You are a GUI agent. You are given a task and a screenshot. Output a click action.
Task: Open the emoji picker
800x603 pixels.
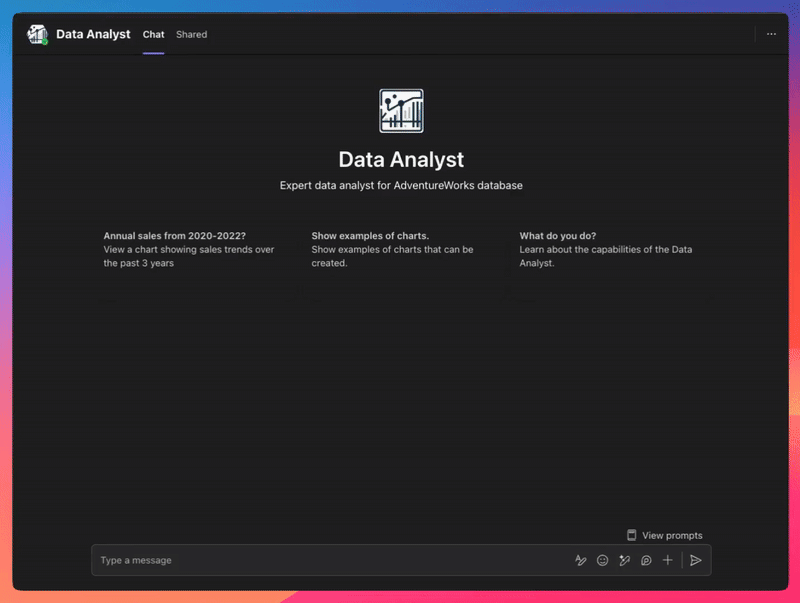click(602, 560)
